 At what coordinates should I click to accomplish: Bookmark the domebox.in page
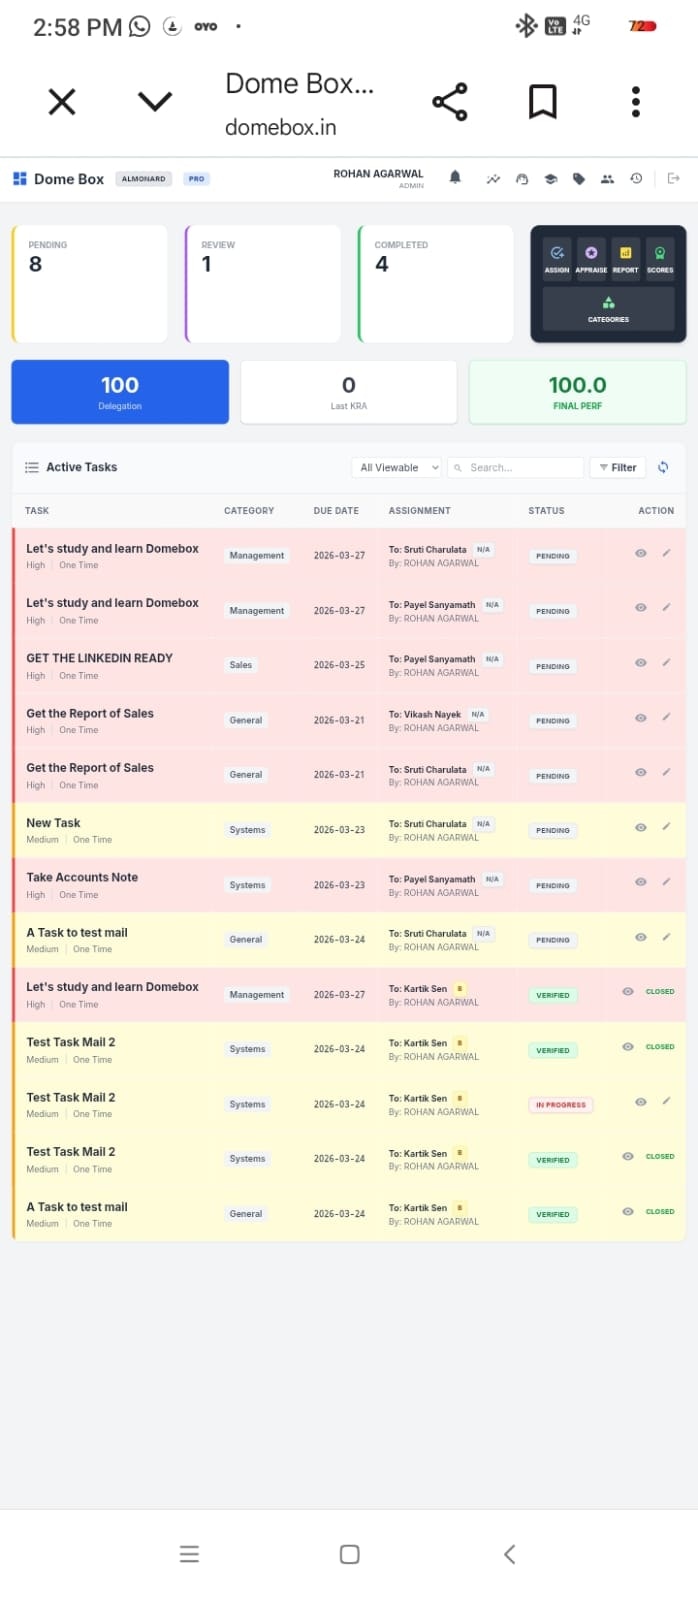coord(542,102)
